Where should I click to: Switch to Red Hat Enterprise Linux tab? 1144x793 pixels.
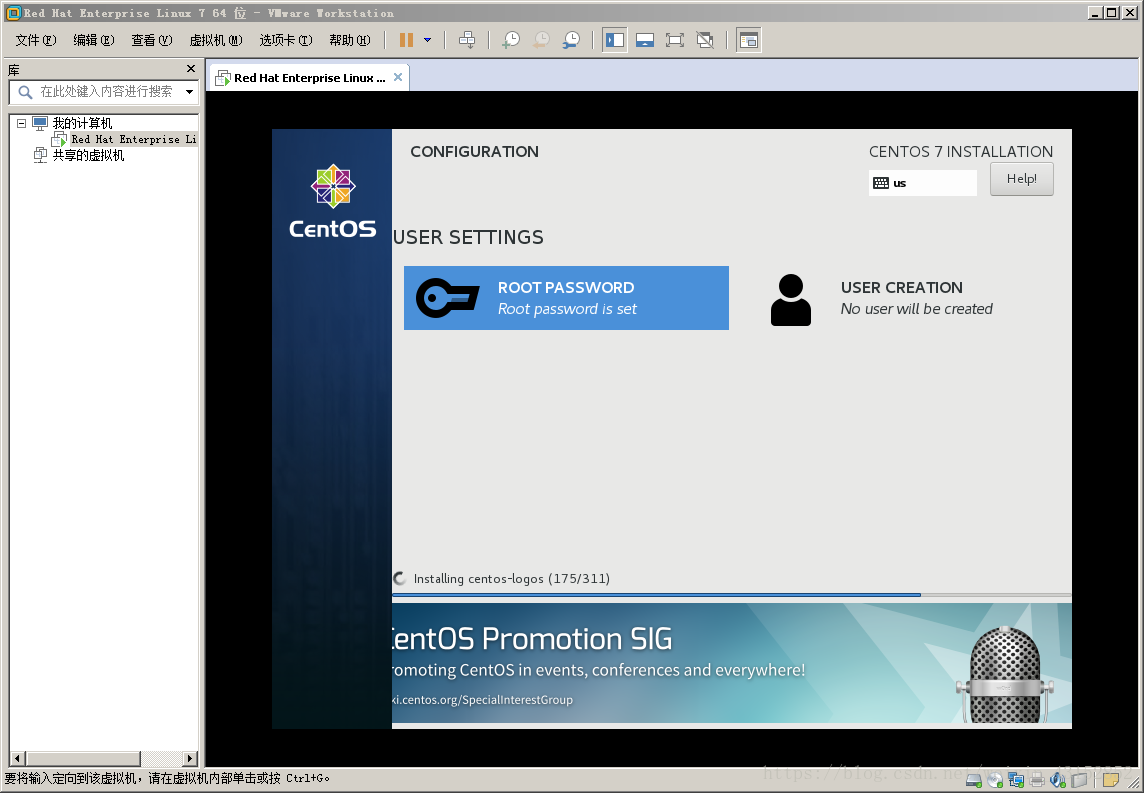(x=309, y=78)
